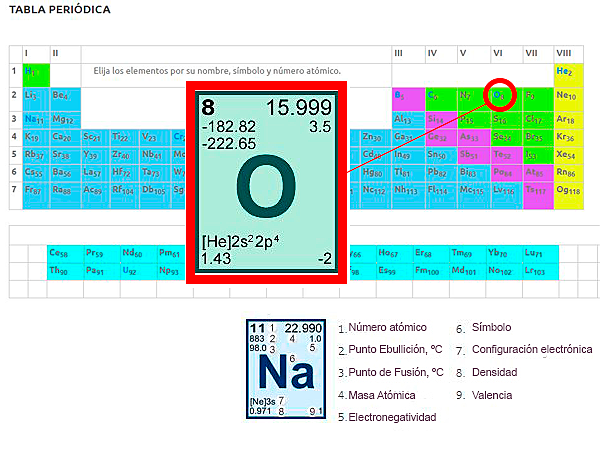Click the Radon Rn86 cell
The width and height of the screenshot is (600, 450).
pyautogui.click(x=569, y=173)
